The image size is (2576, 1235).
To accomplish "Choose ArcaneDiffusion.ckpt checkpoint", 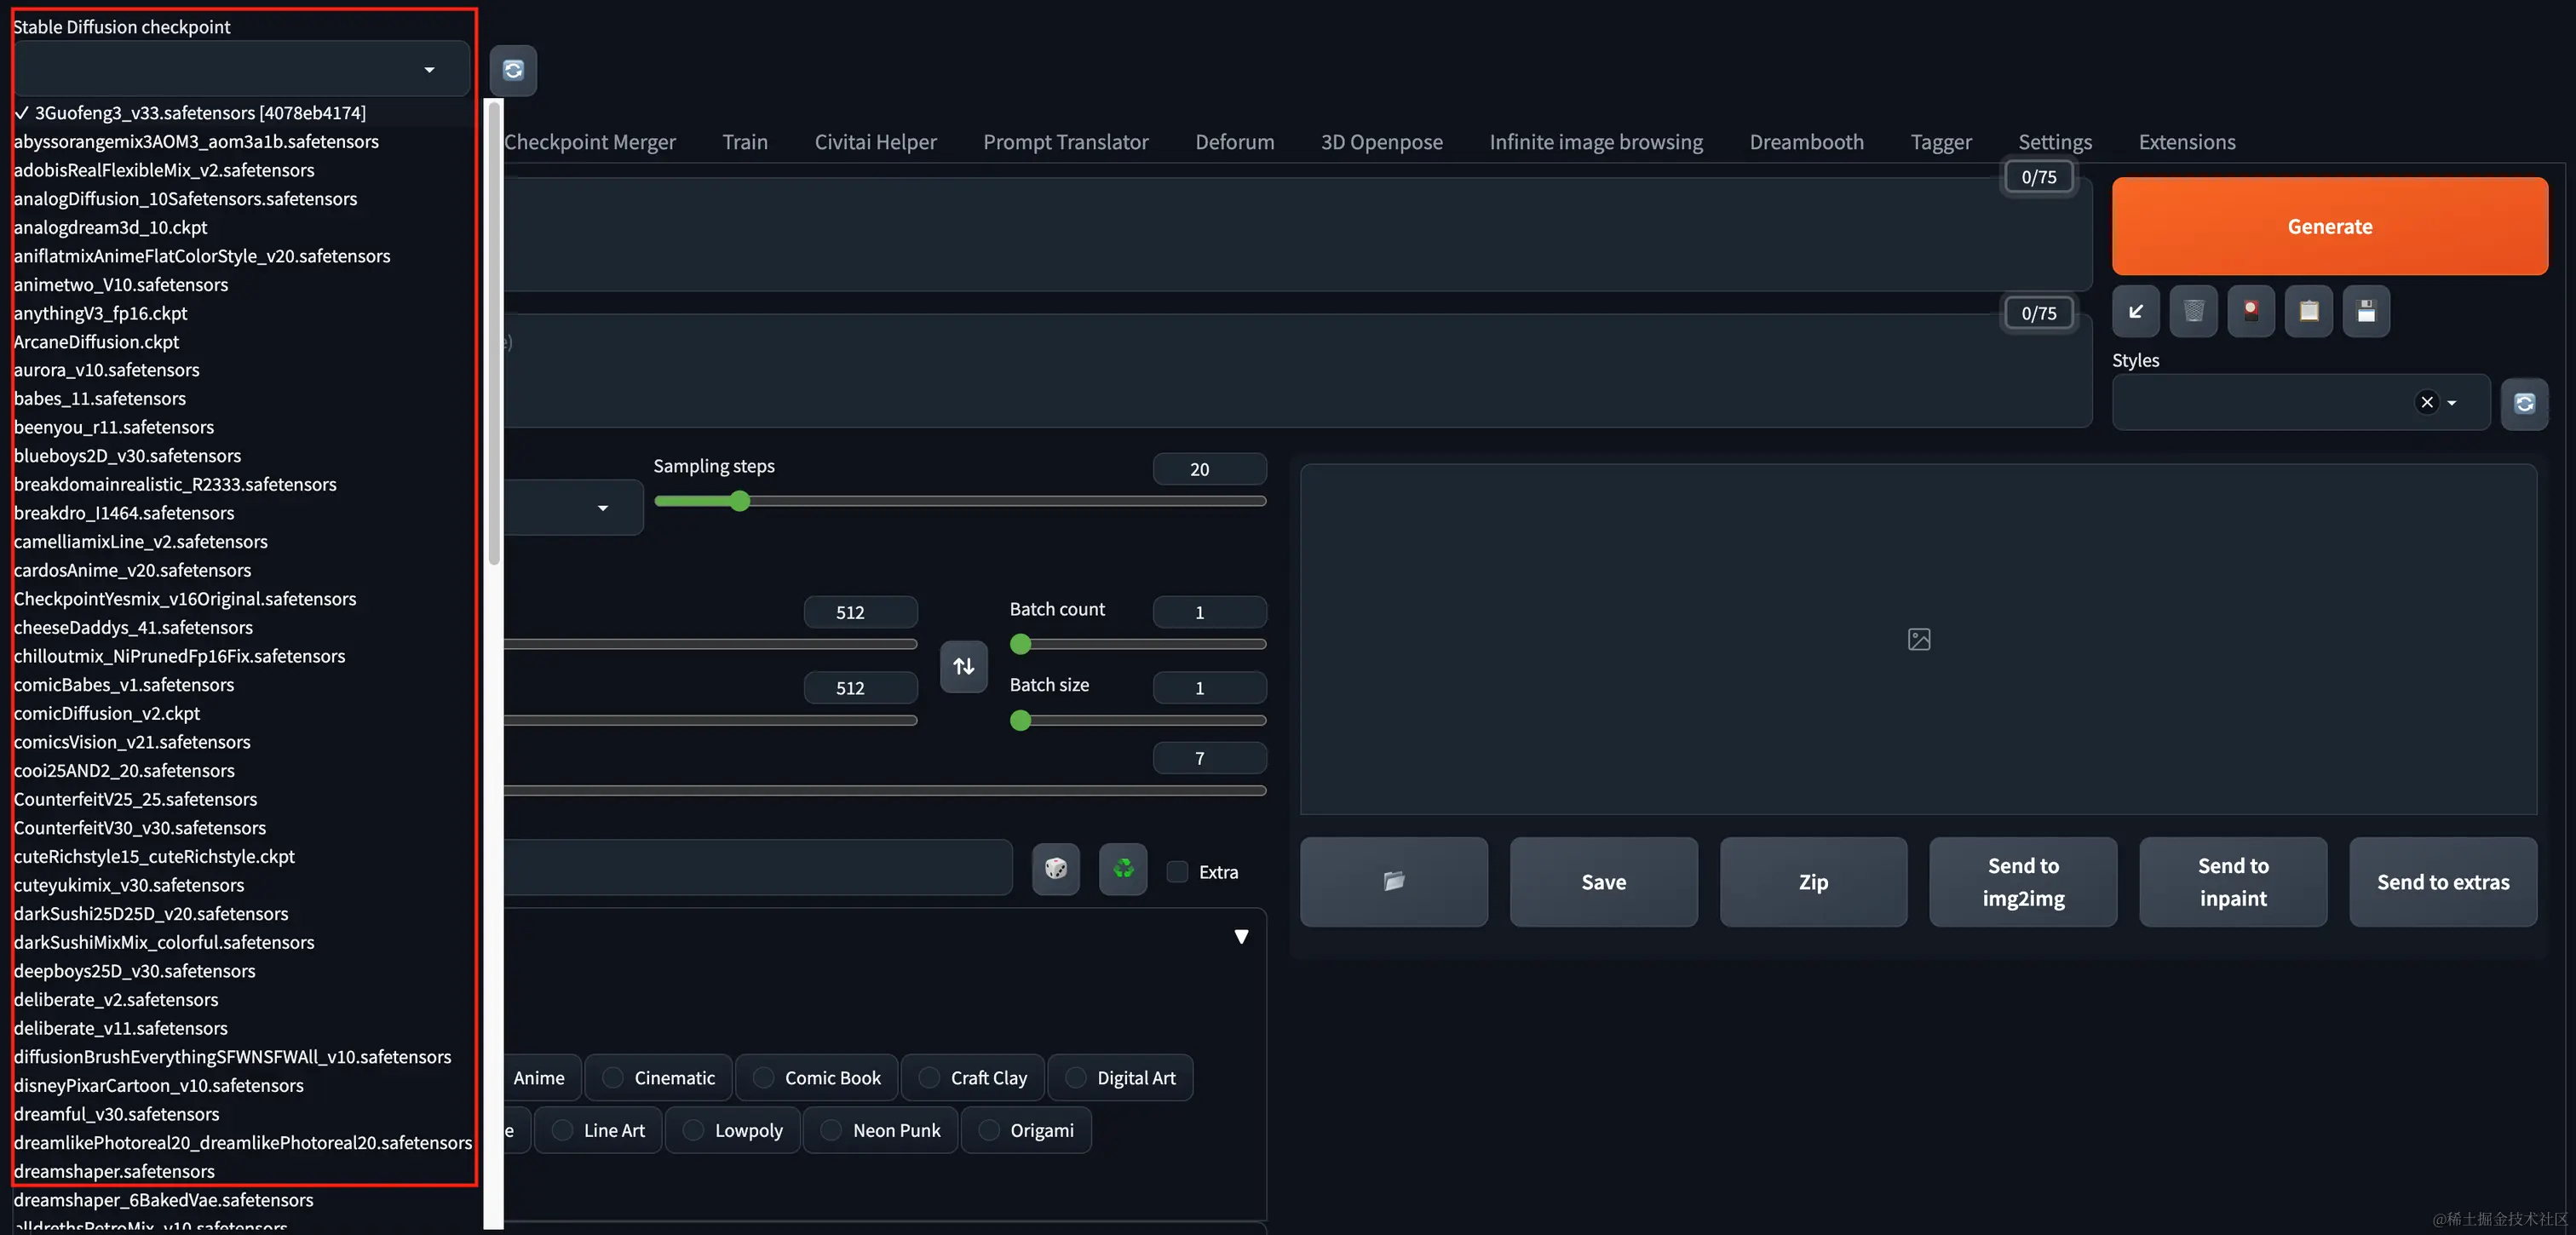I will coord(96,341).
